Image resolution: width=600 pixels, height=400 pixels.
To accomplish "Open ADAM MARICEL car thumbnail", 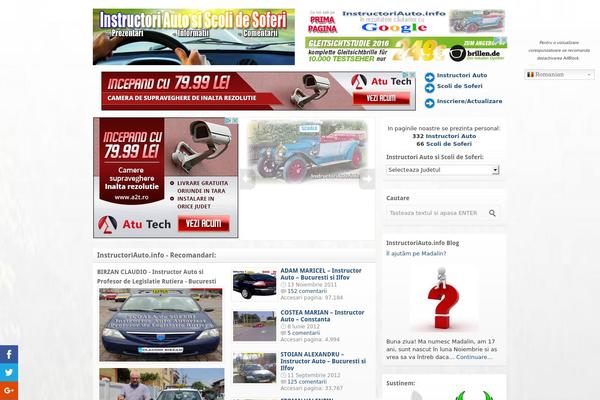I will tap(254, 284).
